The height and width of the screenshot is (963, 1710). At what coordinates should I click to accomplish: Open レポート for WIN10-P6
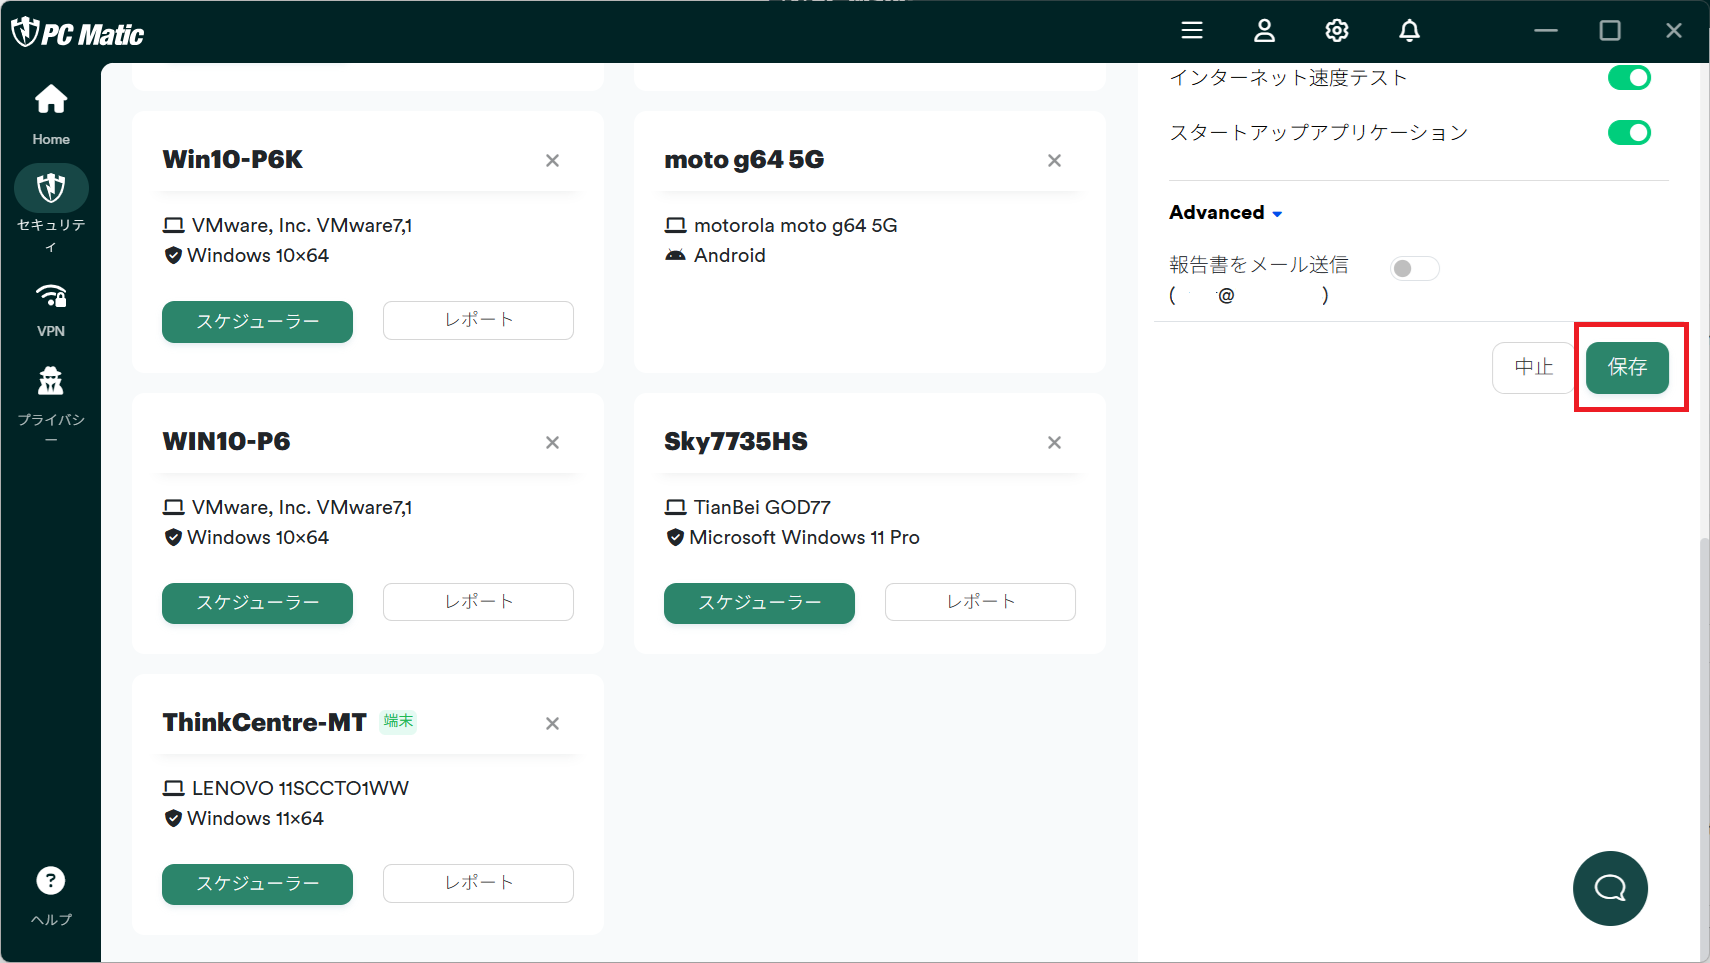tap(478, 602)
